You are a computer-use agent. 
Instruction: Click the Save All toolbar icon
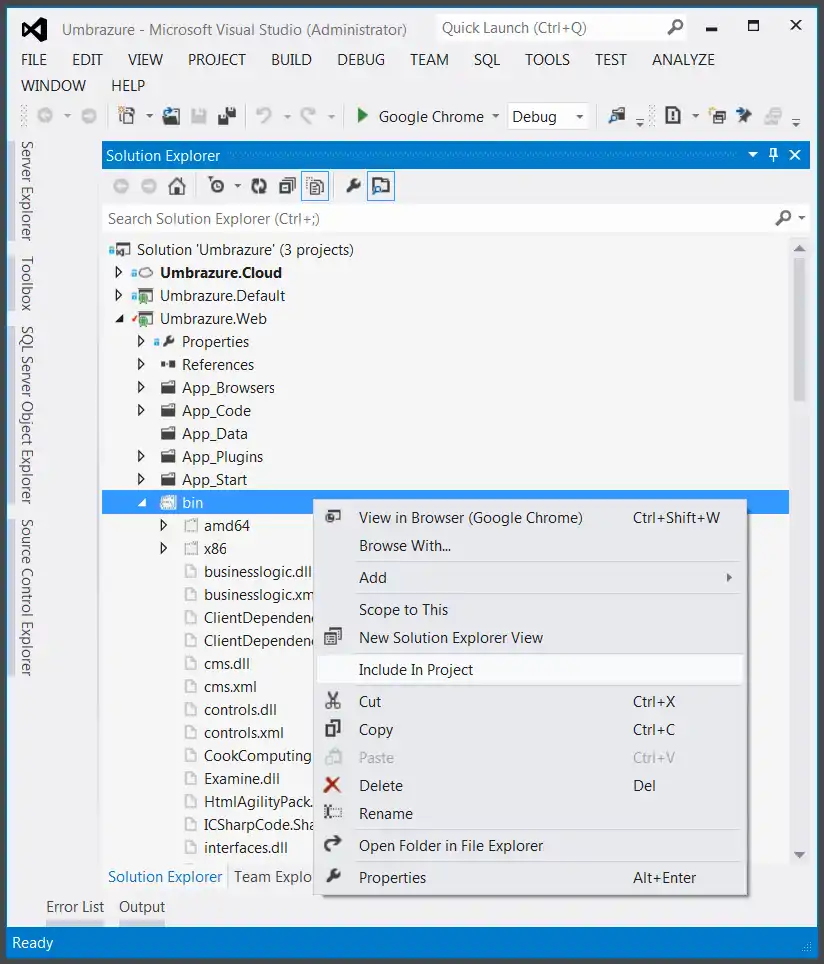pyautogui.click(x=227, y=116)
